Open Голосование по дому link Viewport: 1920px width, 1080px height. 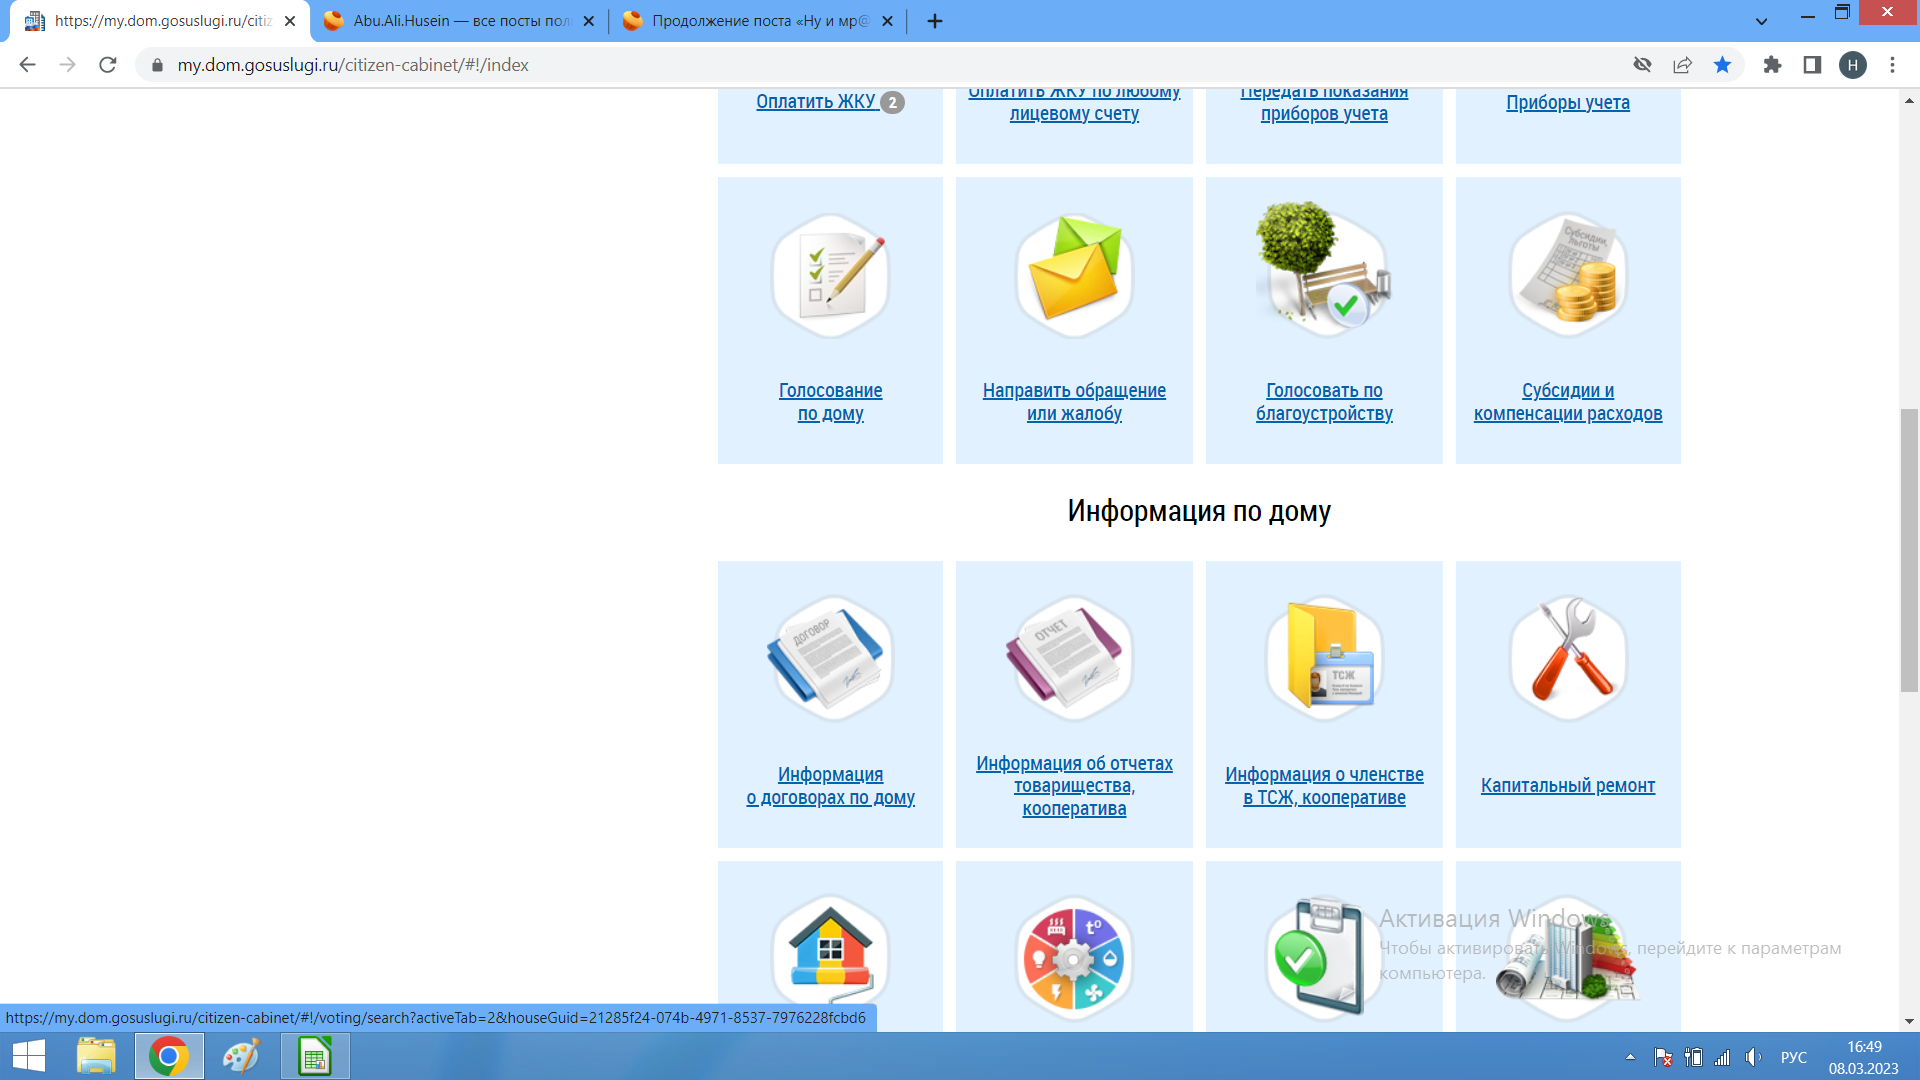pos(830,402)
